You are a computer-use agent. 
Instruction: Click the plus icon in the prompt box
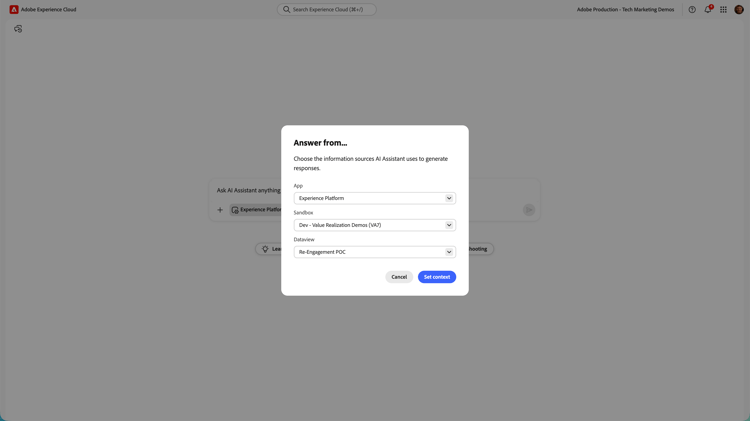pos(220,210)
